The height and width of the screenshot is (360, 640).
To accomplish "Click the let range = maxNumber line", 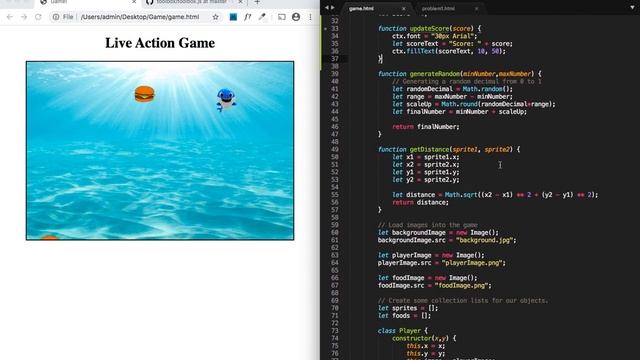I will (x=452, y=97).
